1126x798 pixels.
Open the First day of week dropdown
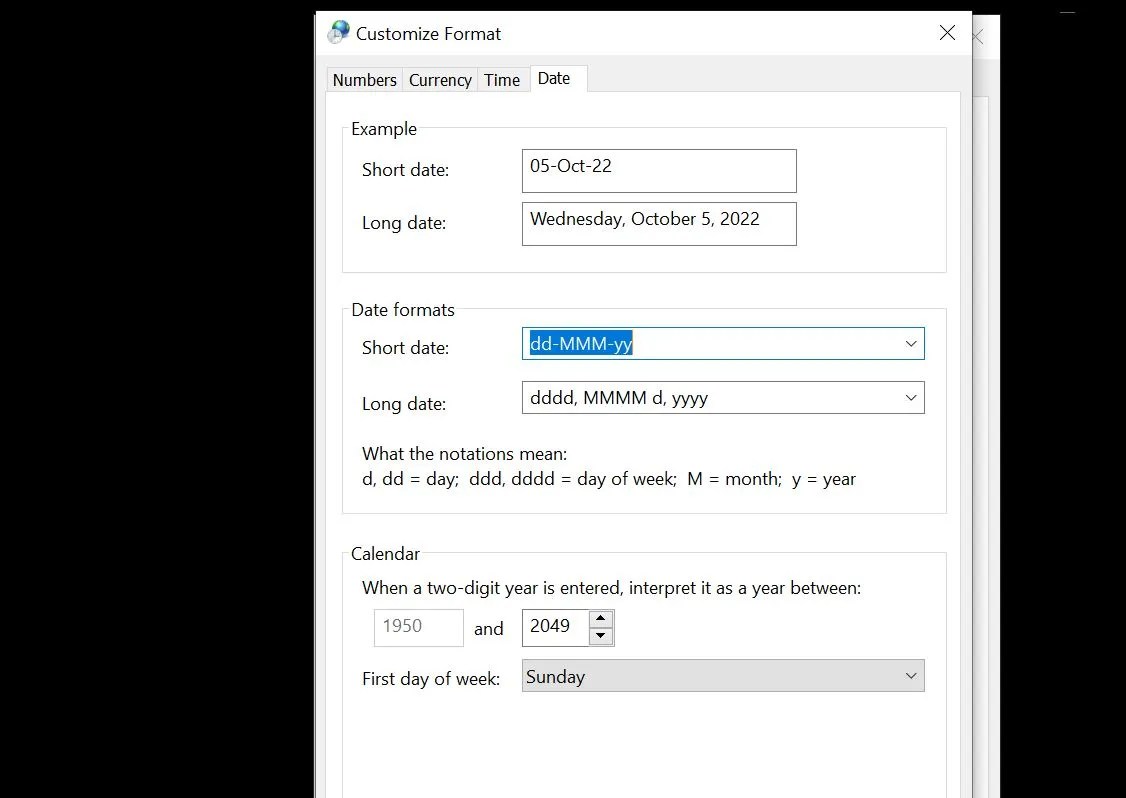point(910,676)
